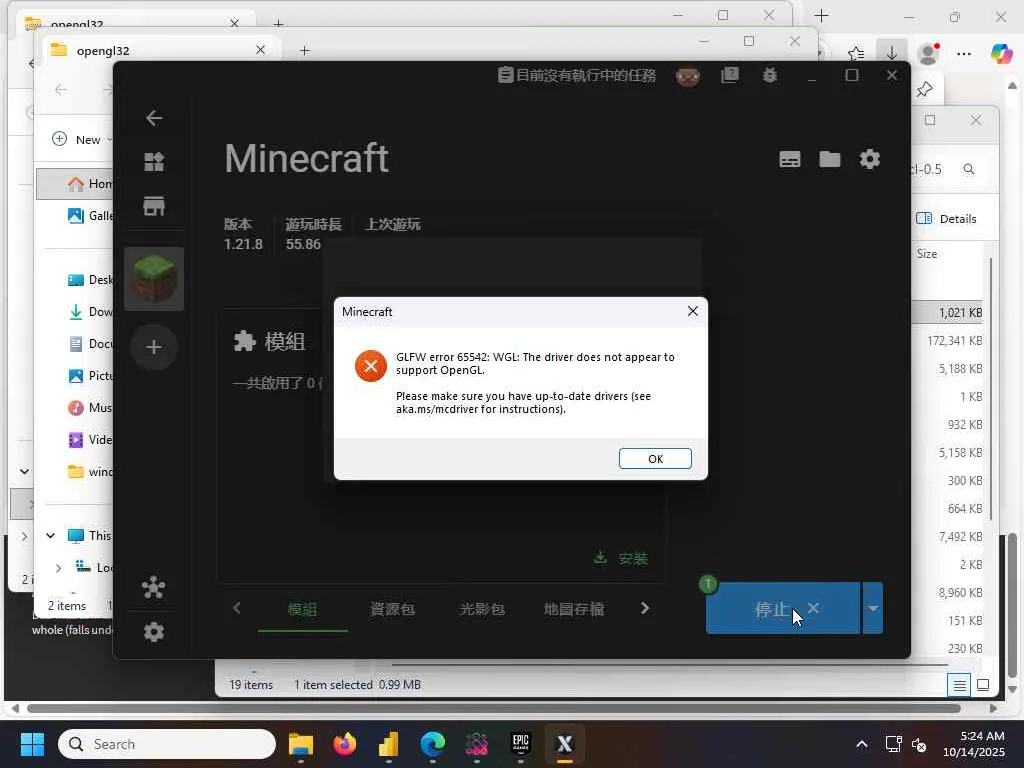This screenshot has height=768, width=1024.
Task: Expand the dropdown beside the stop button
Action: click(x=872, y=609)
